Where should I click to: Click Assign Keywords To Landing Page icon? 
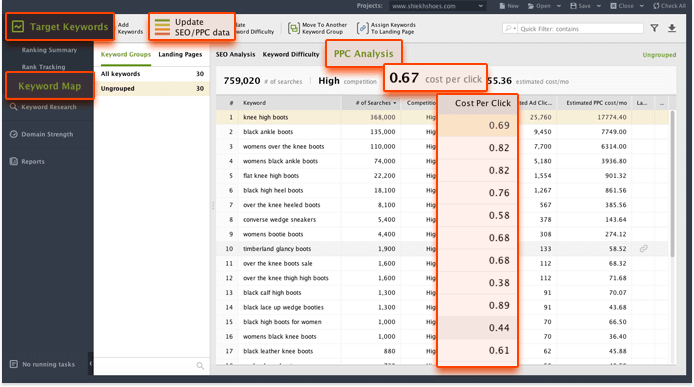[x=362, y=28]
